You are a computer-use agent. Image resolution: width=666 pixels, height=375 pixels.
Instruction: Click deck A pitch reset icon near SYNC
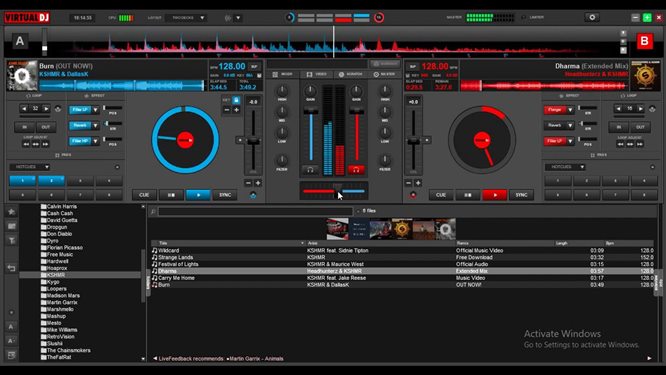tap(253, 195)
